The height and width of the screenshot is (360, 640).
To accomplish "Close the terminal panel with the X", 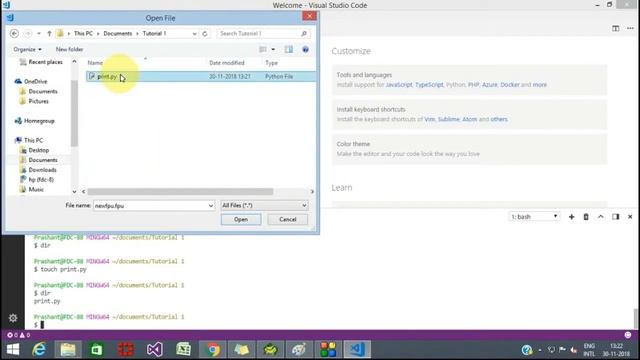I will [630, 217].
